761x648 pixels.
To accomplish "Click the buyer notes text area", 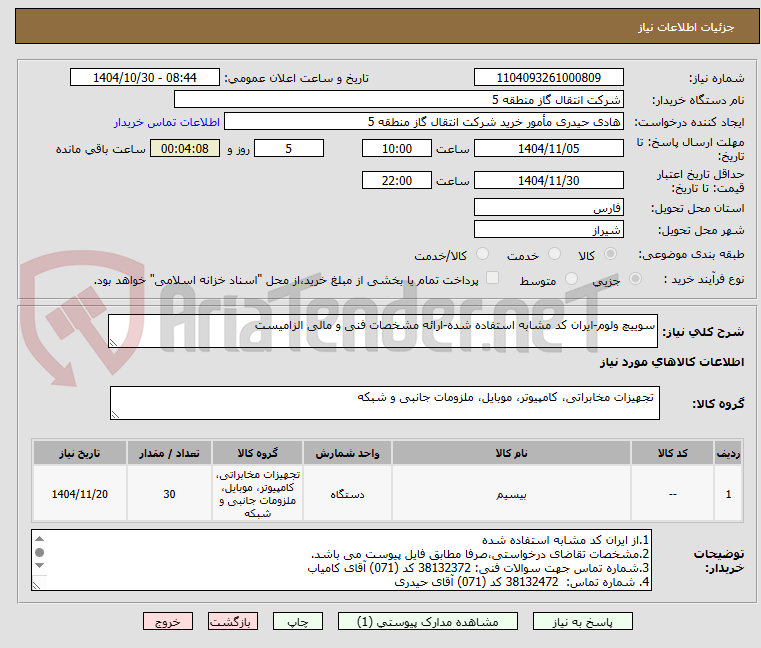I will 342,560.
